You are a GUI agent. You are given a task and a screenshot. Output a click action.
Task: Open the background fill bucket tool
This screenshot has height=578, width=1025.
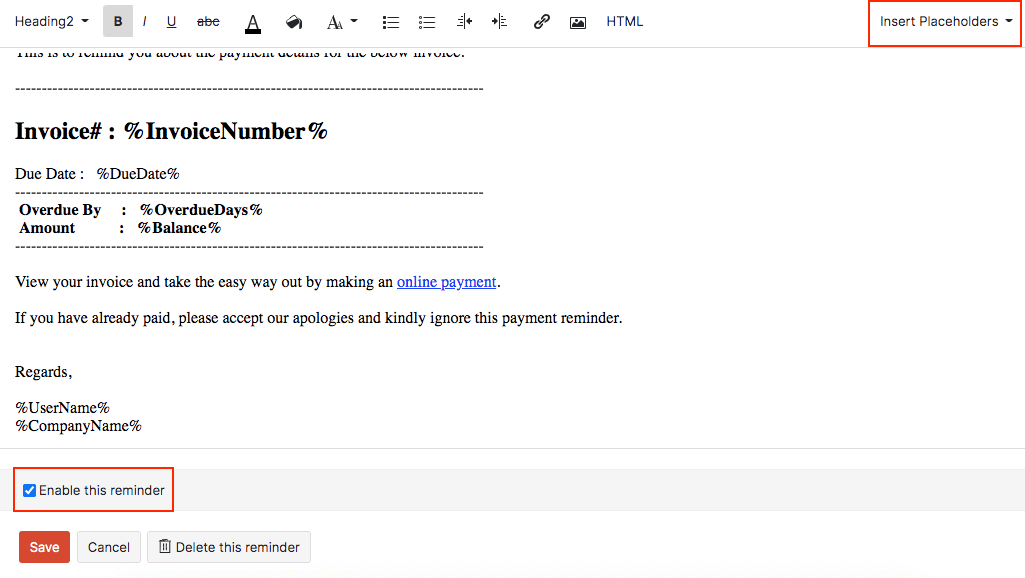pyautogui.click(x=294, y=22)
